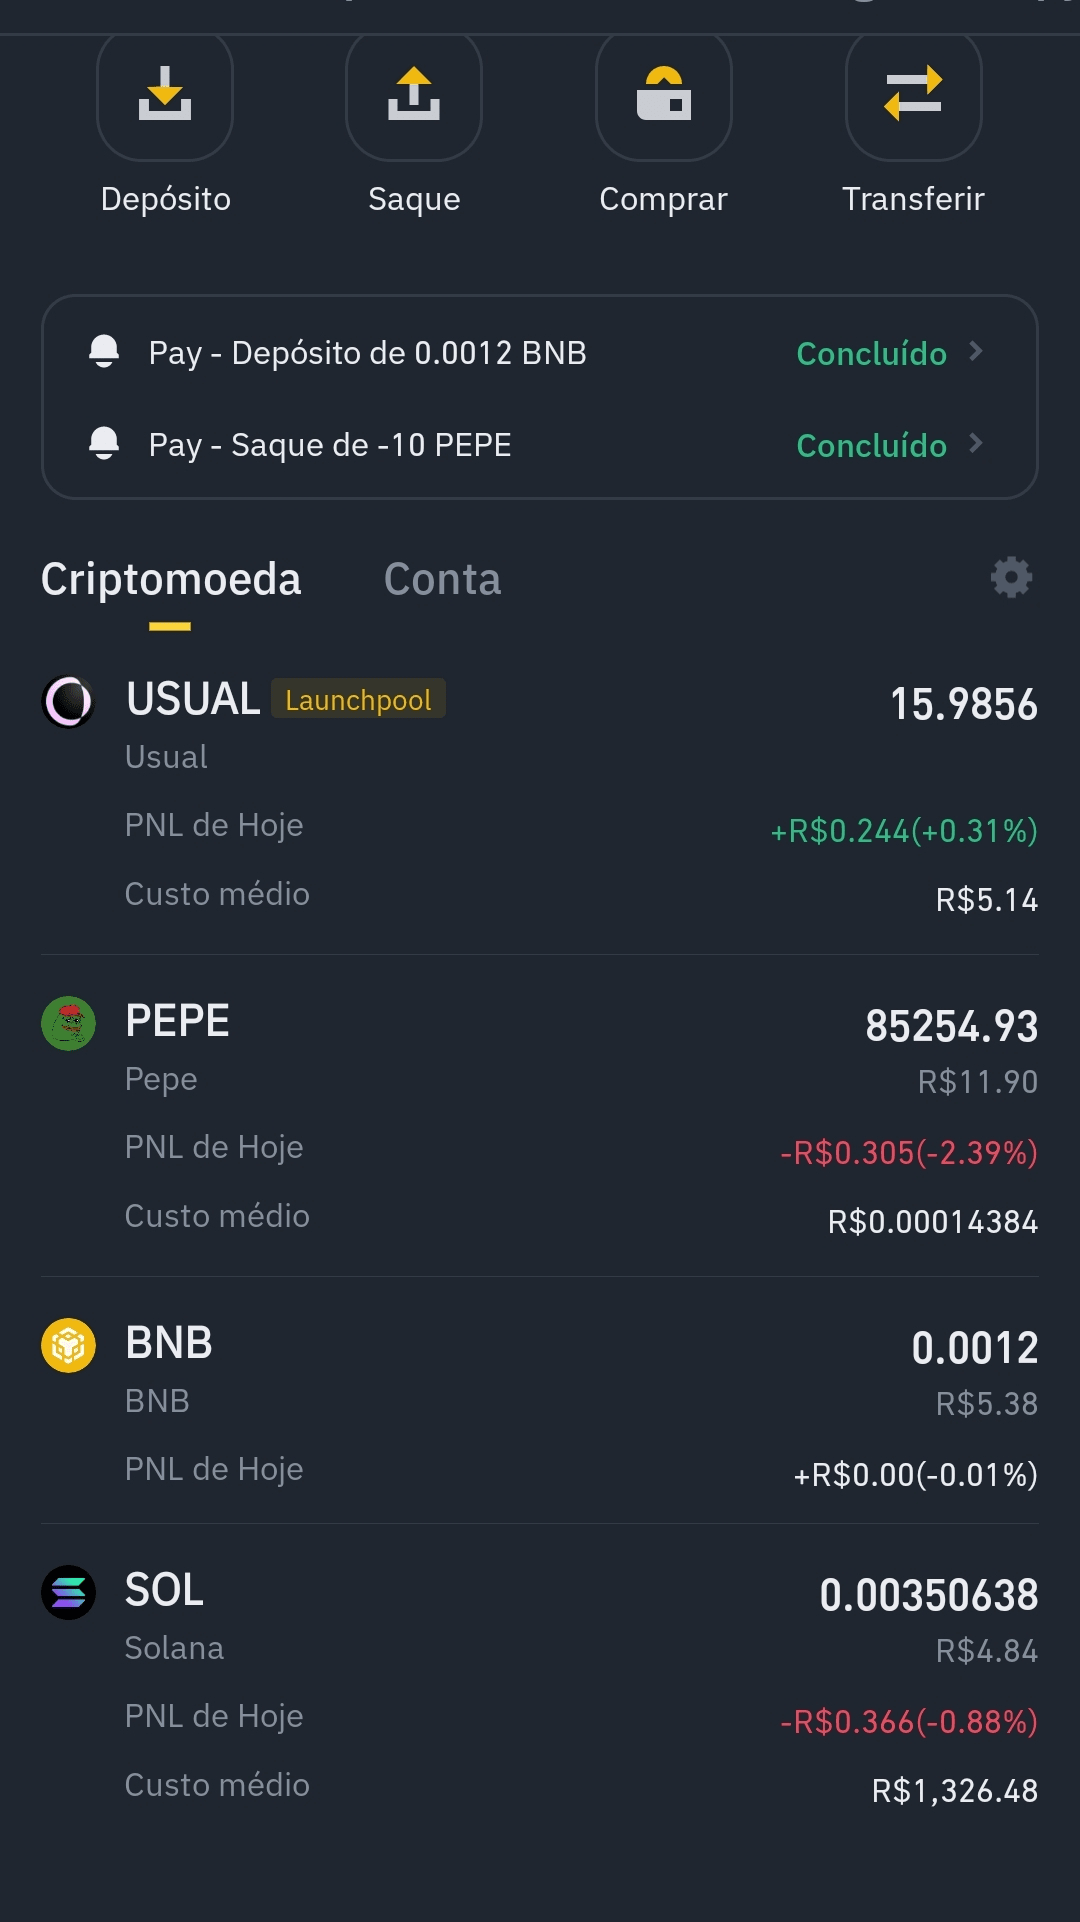Tap the Depósito download icon

click(x=165, y=94)
